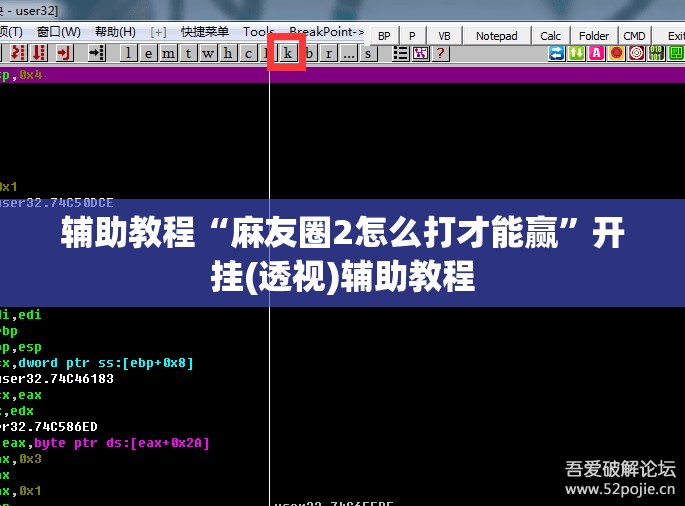Click the CMD button

click(634, 36)
